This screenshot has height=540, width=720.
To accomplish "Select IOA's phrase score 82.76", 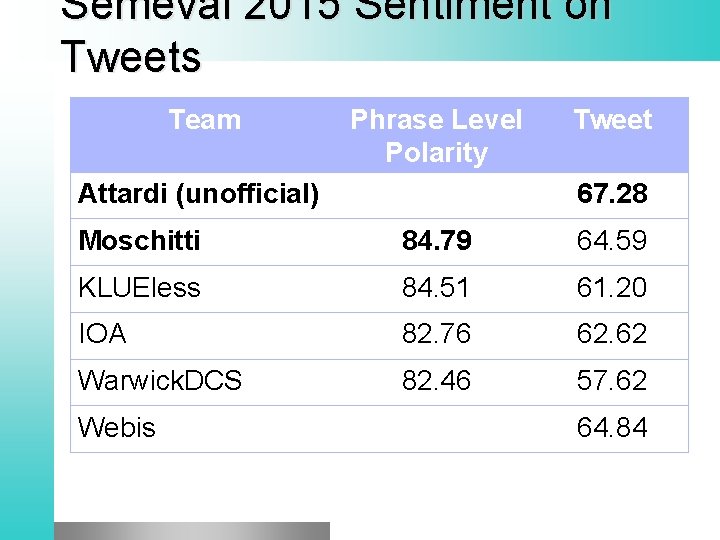I will (x=436, y=334).
